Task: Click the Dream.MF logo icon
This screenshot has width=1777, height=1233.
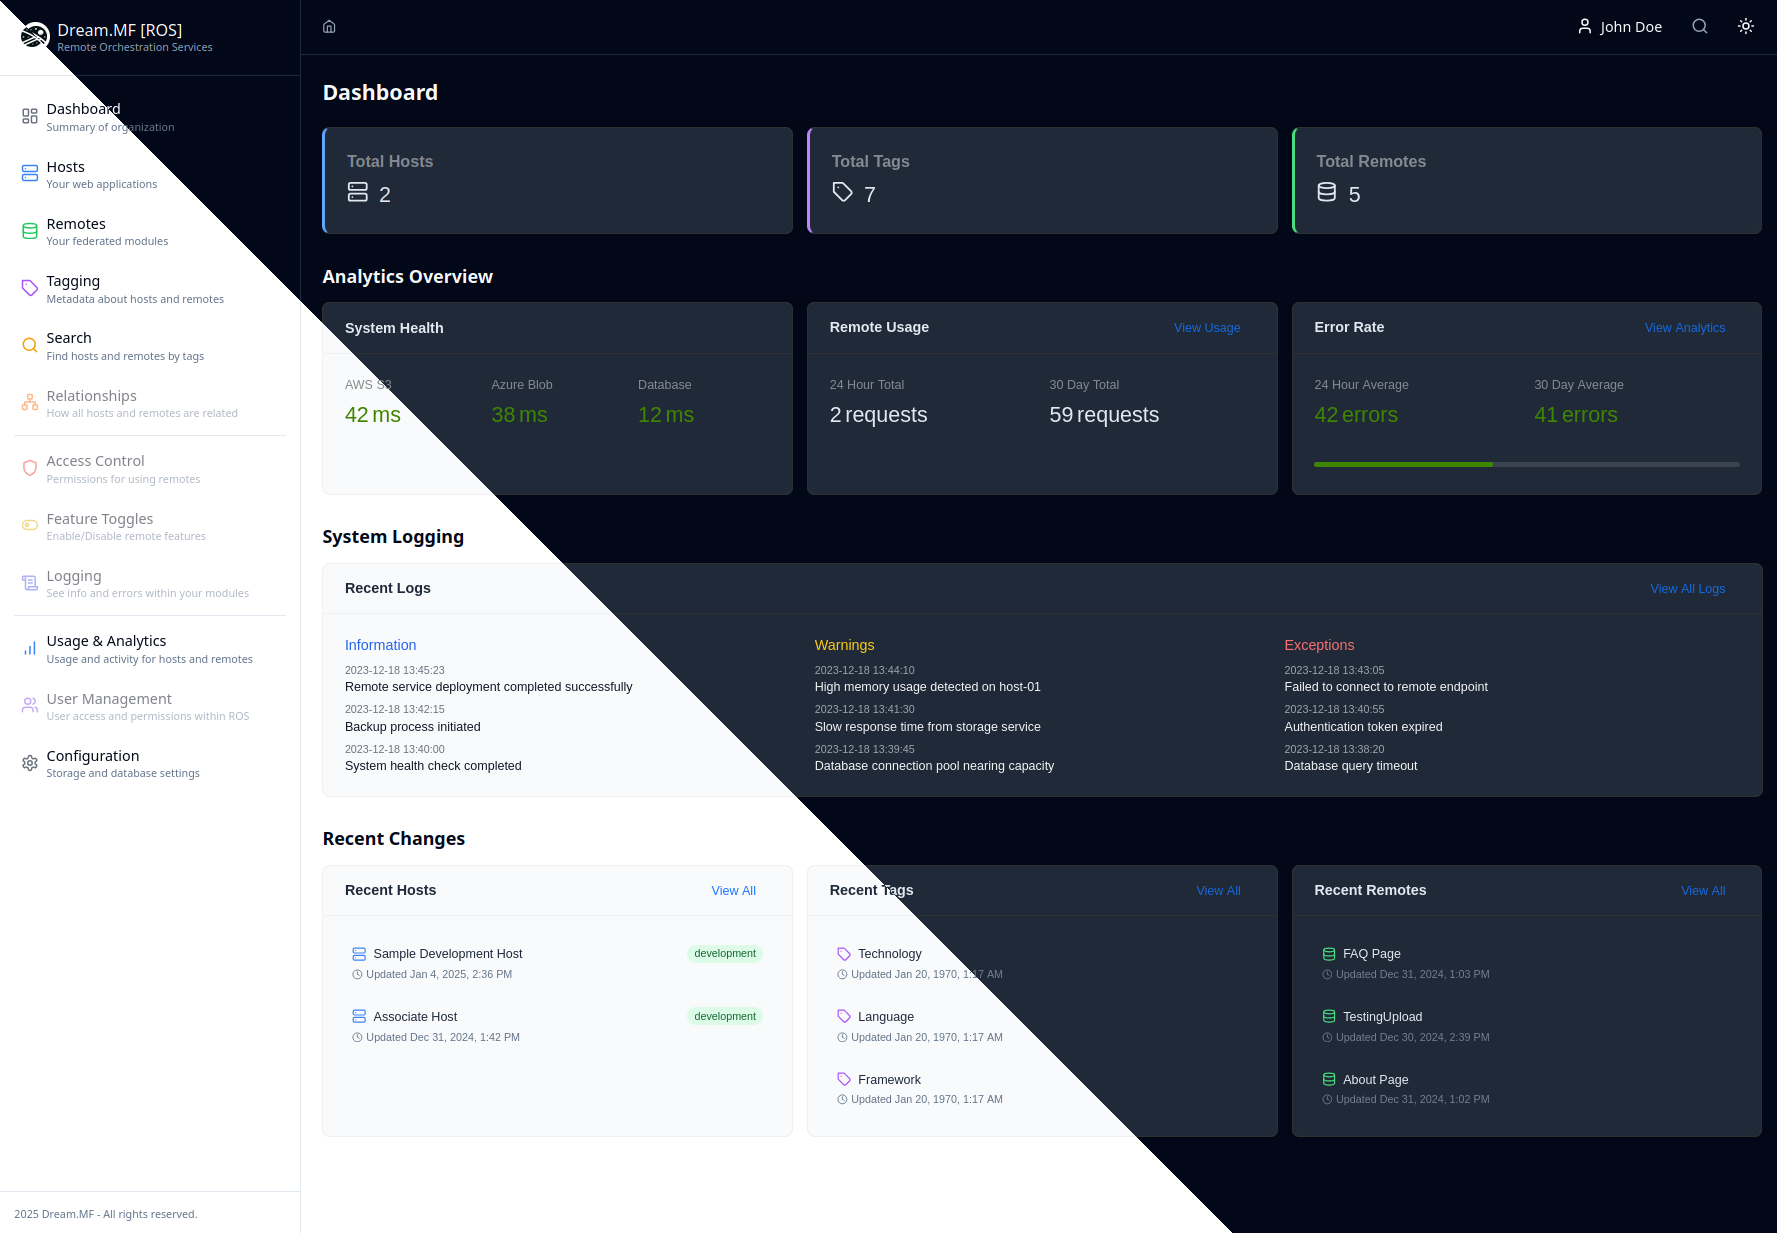Action: click(35, 37)
